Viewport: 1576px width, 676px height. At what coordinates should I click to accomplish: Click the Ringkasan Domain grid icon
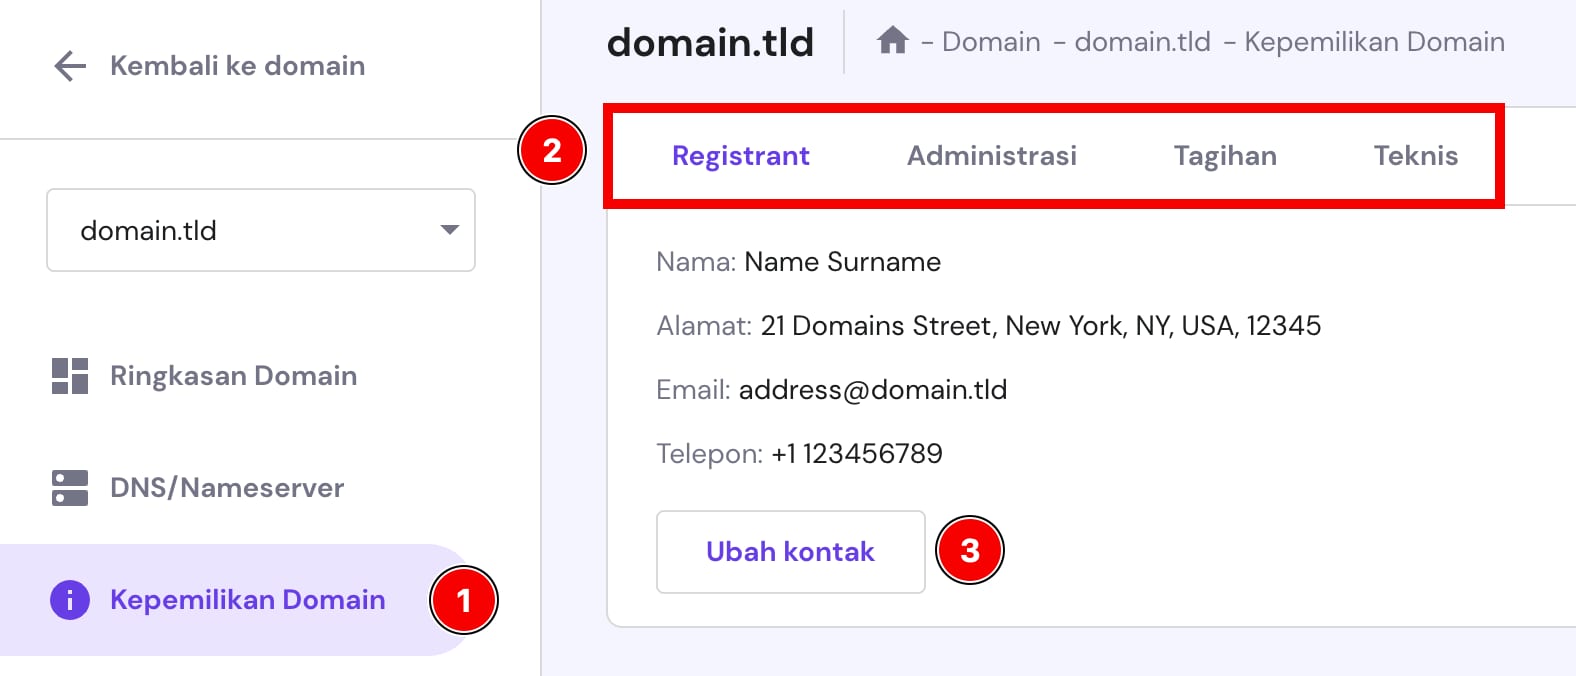(70, 376)
